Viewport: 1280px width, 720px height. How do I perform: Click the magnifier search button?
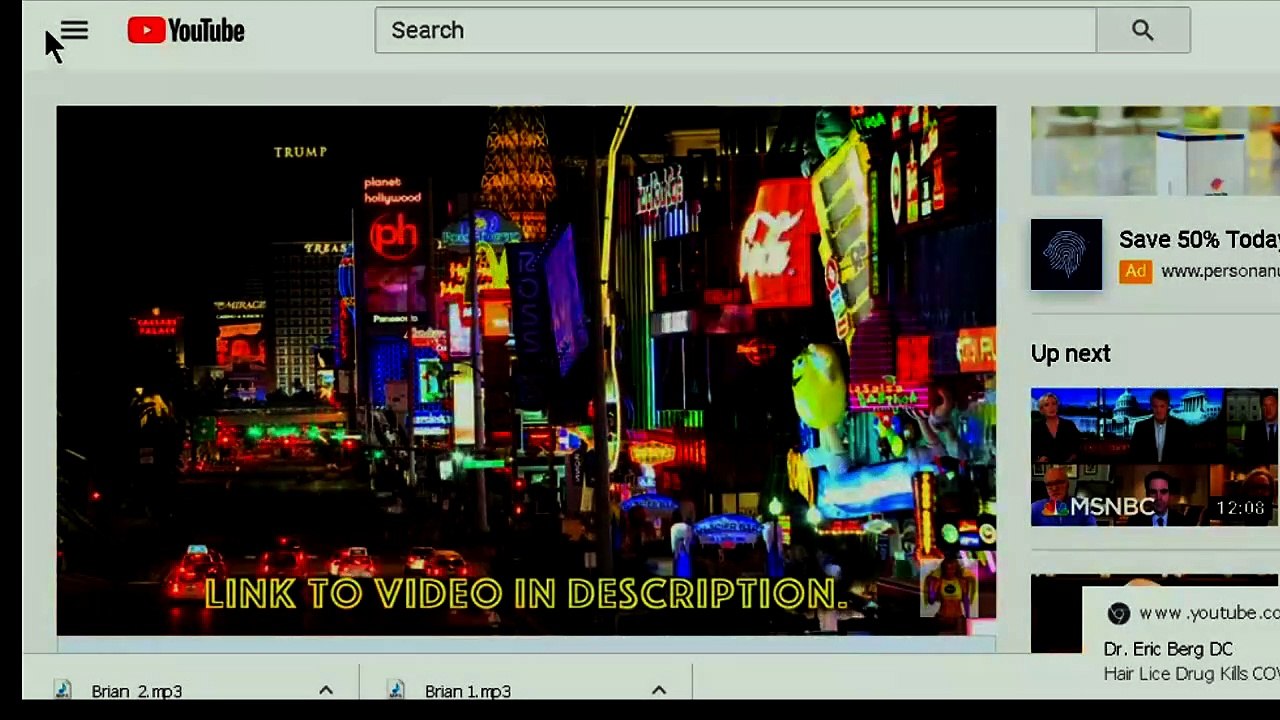[1143, 30]
